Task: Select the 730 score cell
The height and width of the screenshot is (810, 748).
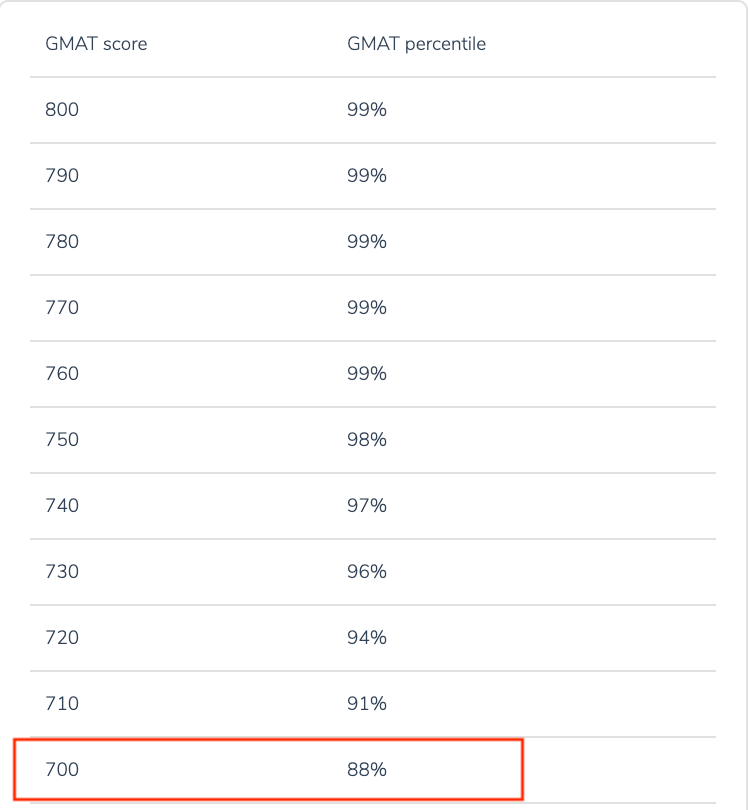Action: click(x=62, y=572)
